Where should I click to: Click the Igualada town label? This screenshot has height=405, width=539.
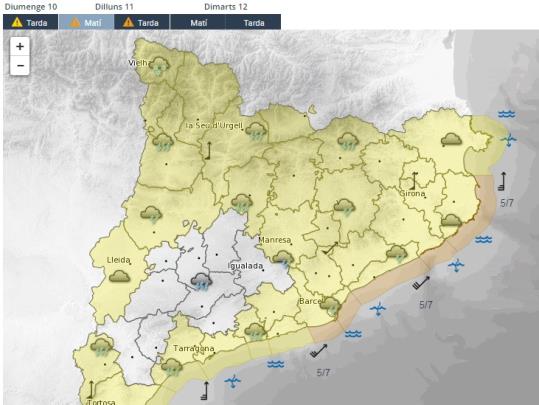(245, 266)
